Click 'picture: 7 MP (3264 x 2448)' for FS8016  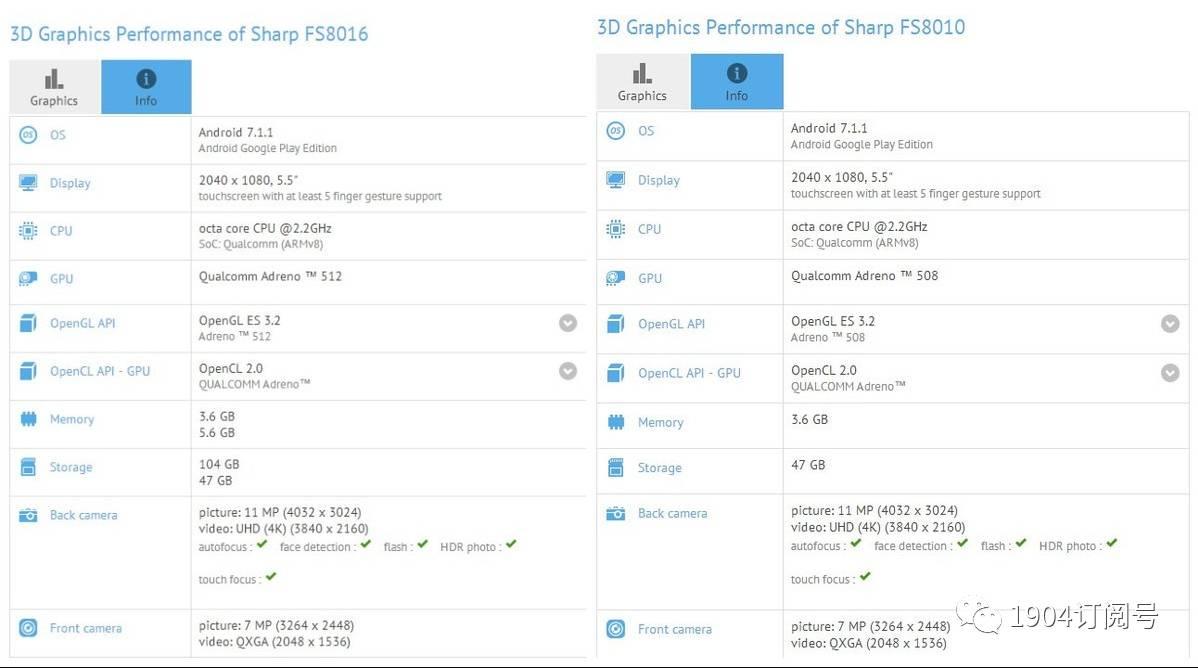coord(277,625)
